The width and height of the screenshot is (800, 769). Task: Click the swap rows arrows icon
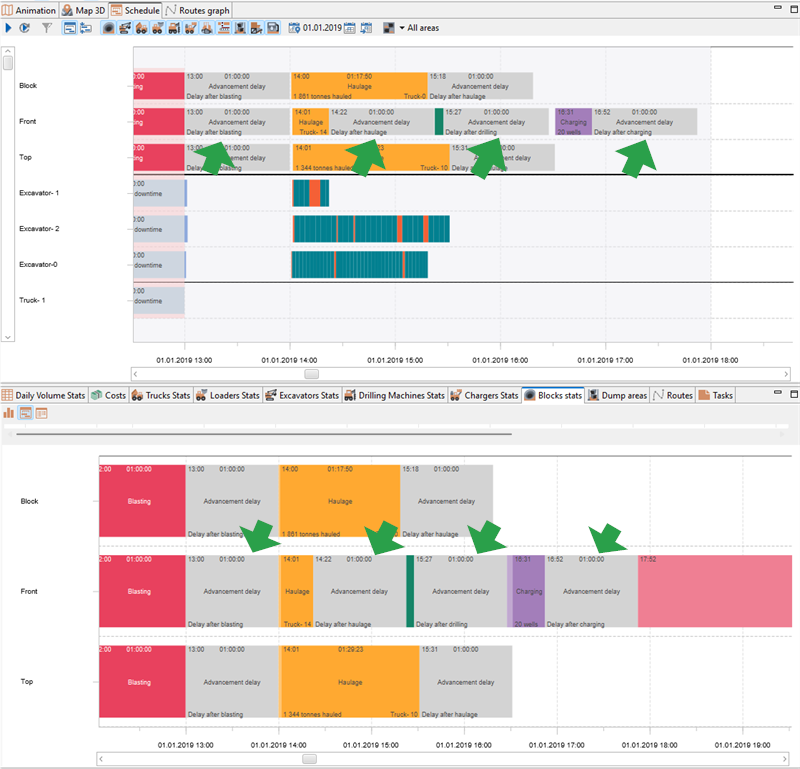(x=86, y=28)
